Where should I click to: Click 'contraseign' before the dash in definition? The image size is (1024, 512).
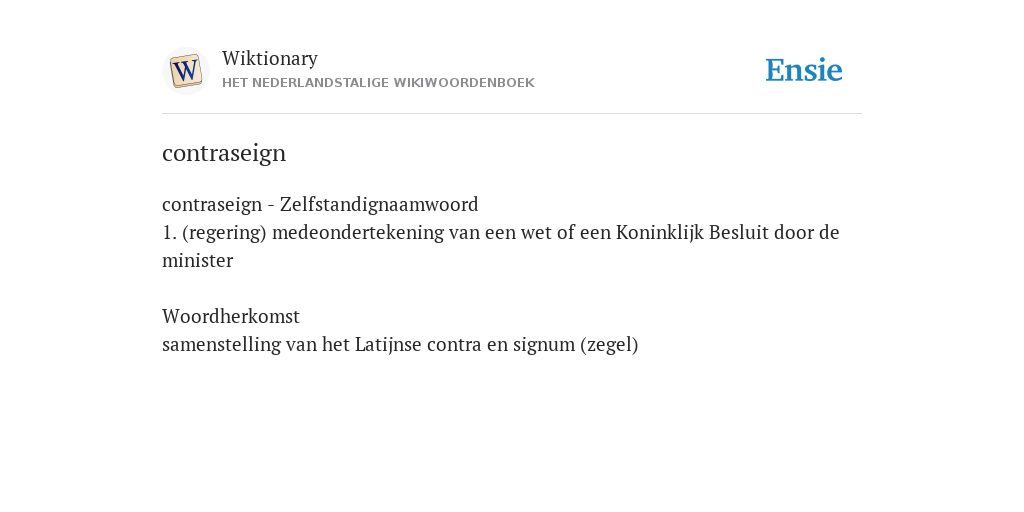pos(212,204)
